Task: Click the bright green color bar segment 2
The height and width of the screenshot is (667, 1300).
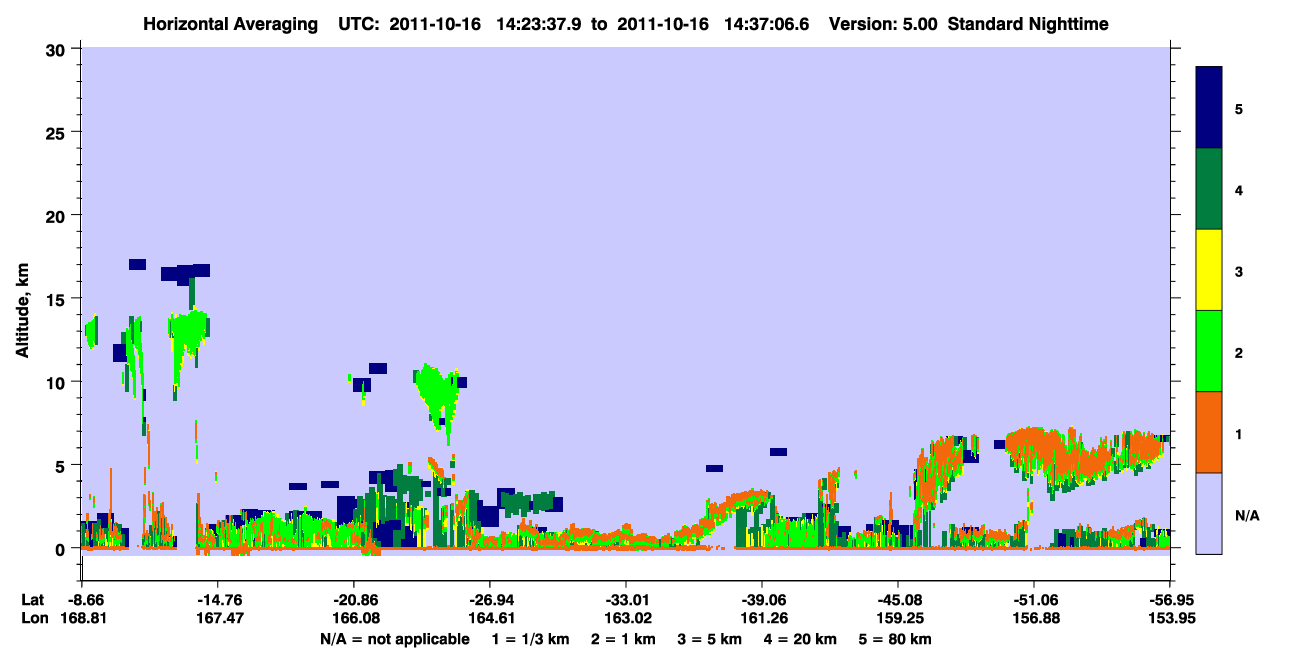Action: pyautogui.click(x=1209, y=351)
